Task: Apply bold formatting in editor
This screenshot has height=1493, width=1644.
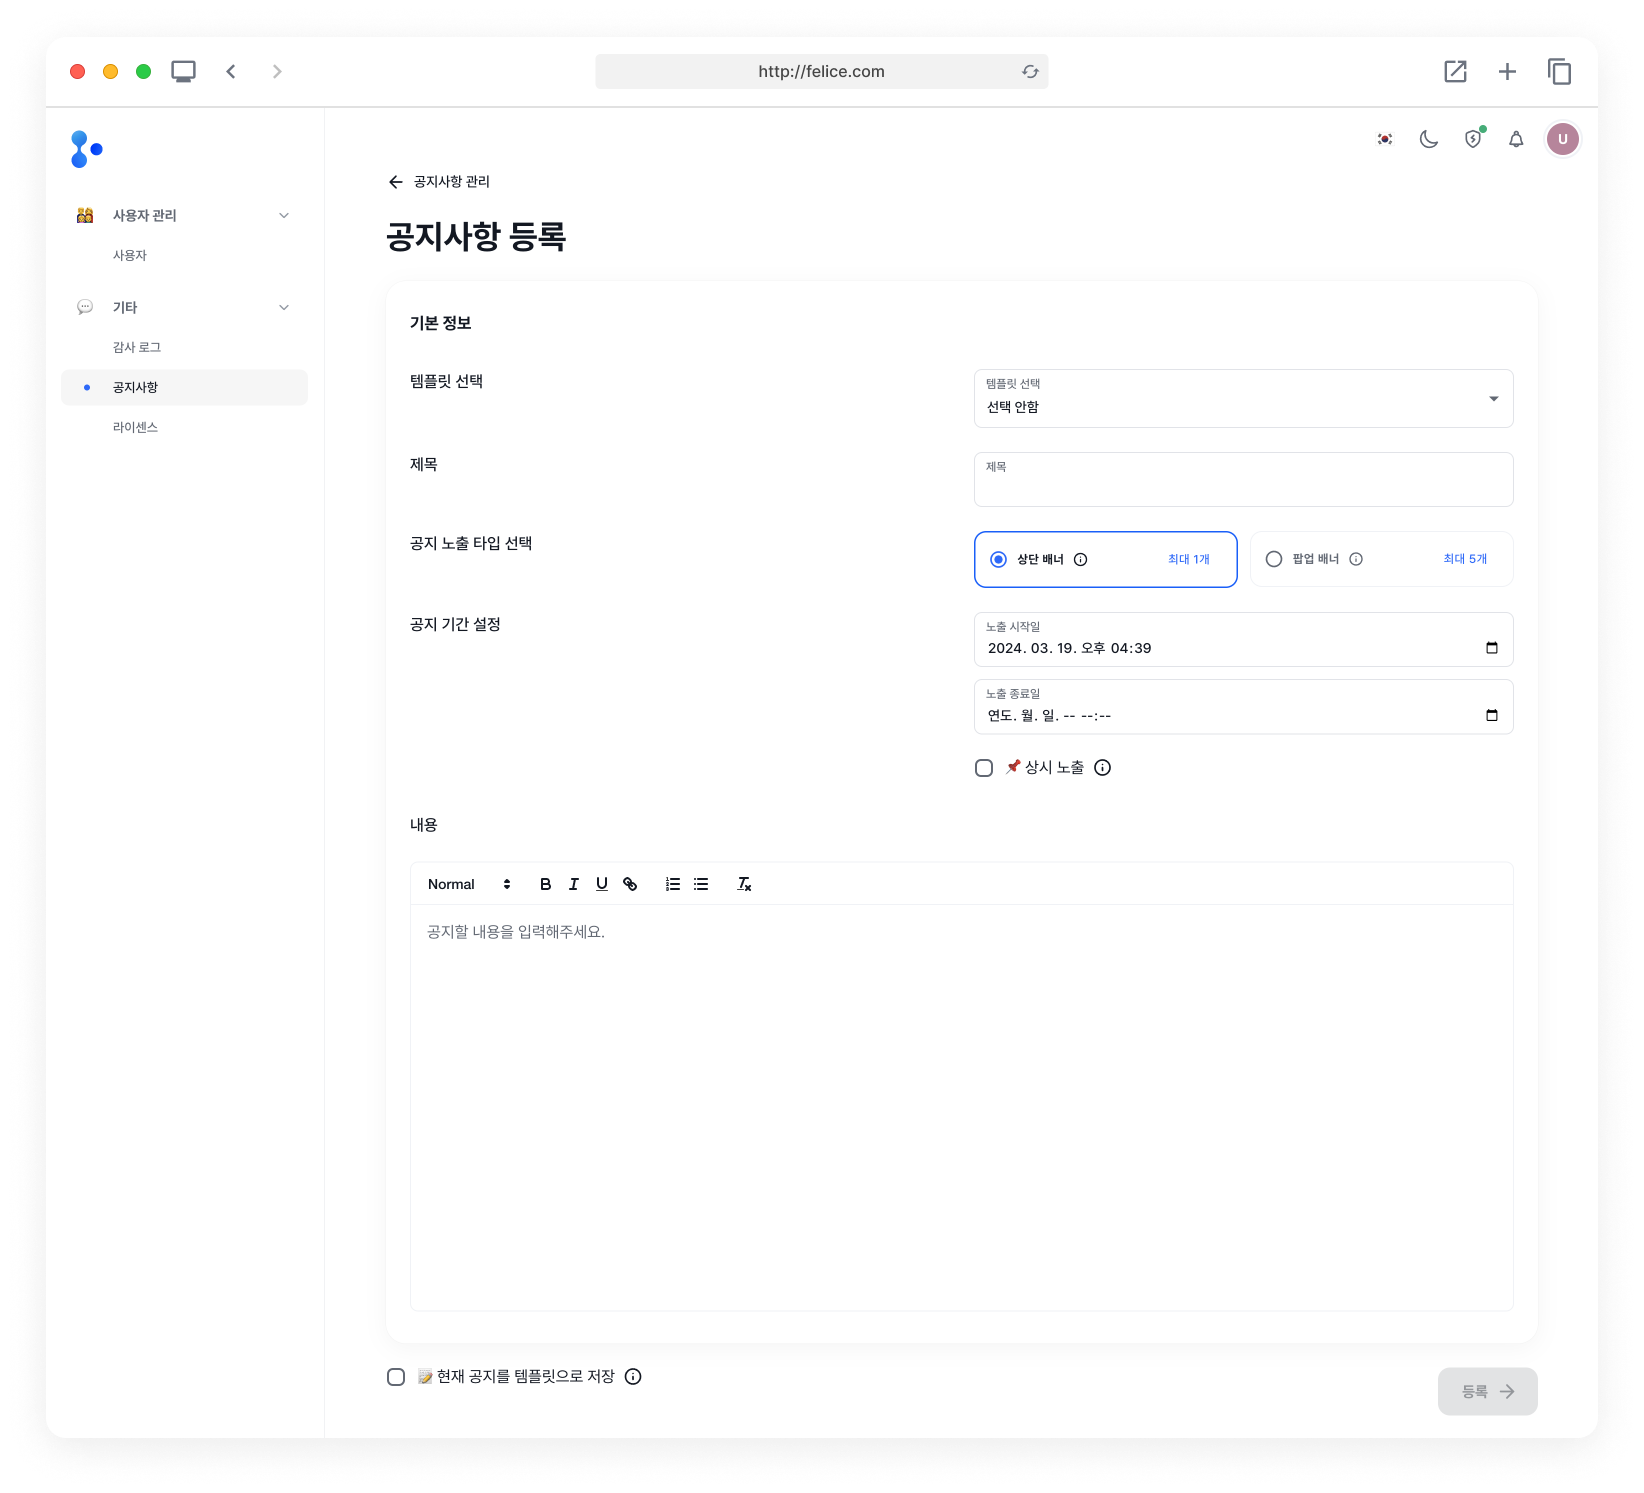Action: click(545, 884)
